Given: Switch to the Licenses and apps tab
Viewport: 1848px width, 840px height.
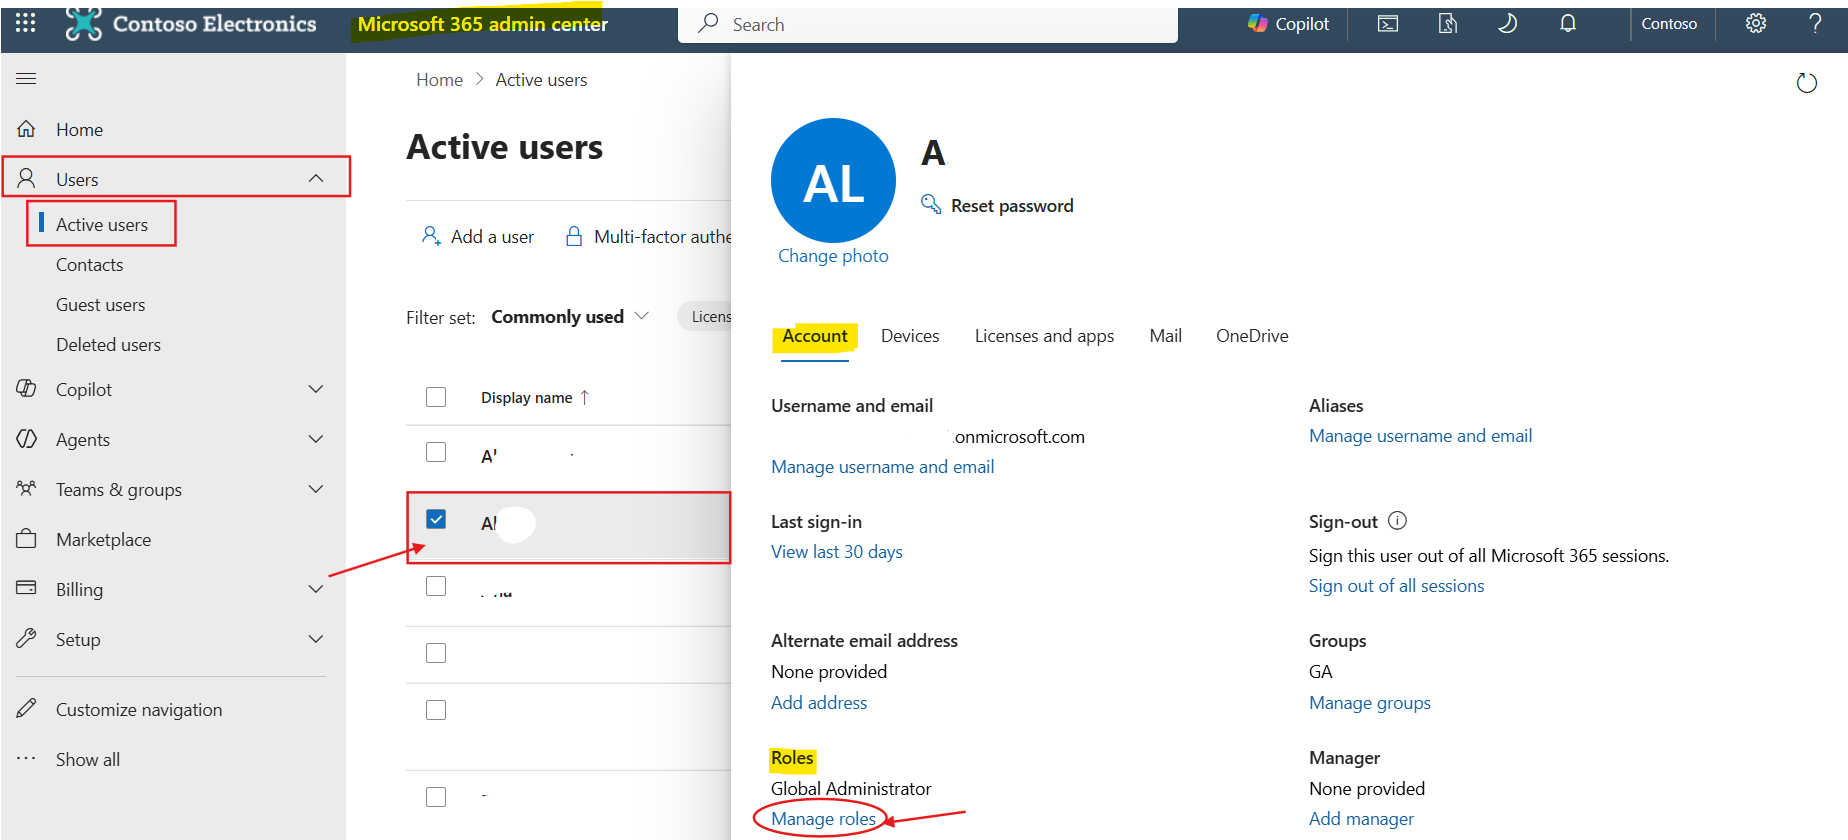Looking at the screenshot, I should click(1044, 336).
